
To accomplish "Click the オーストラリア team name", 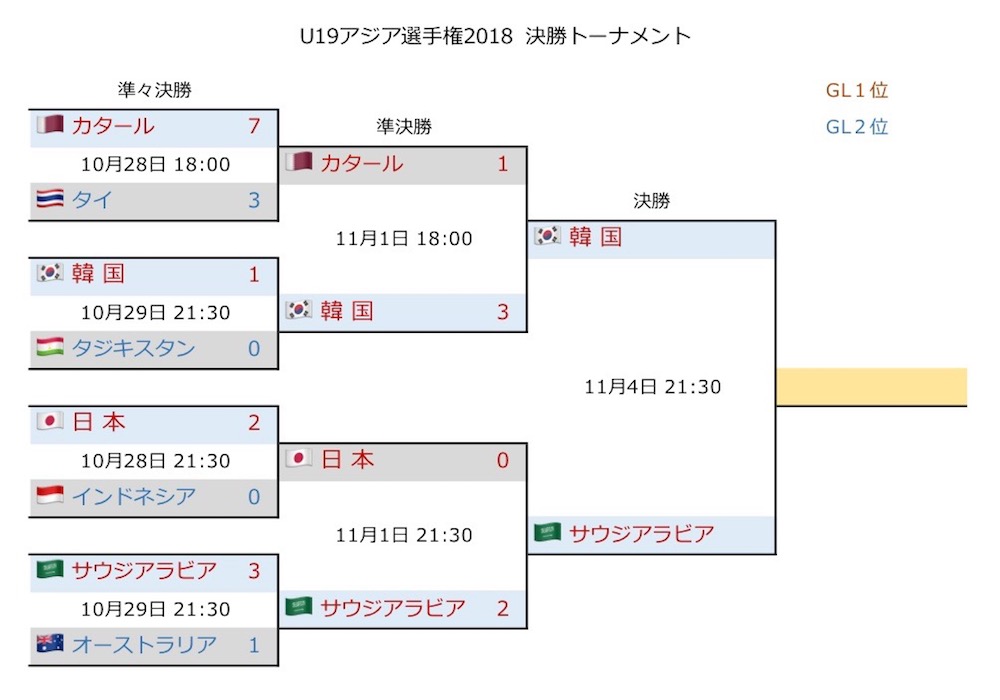I will pos(144,645).
